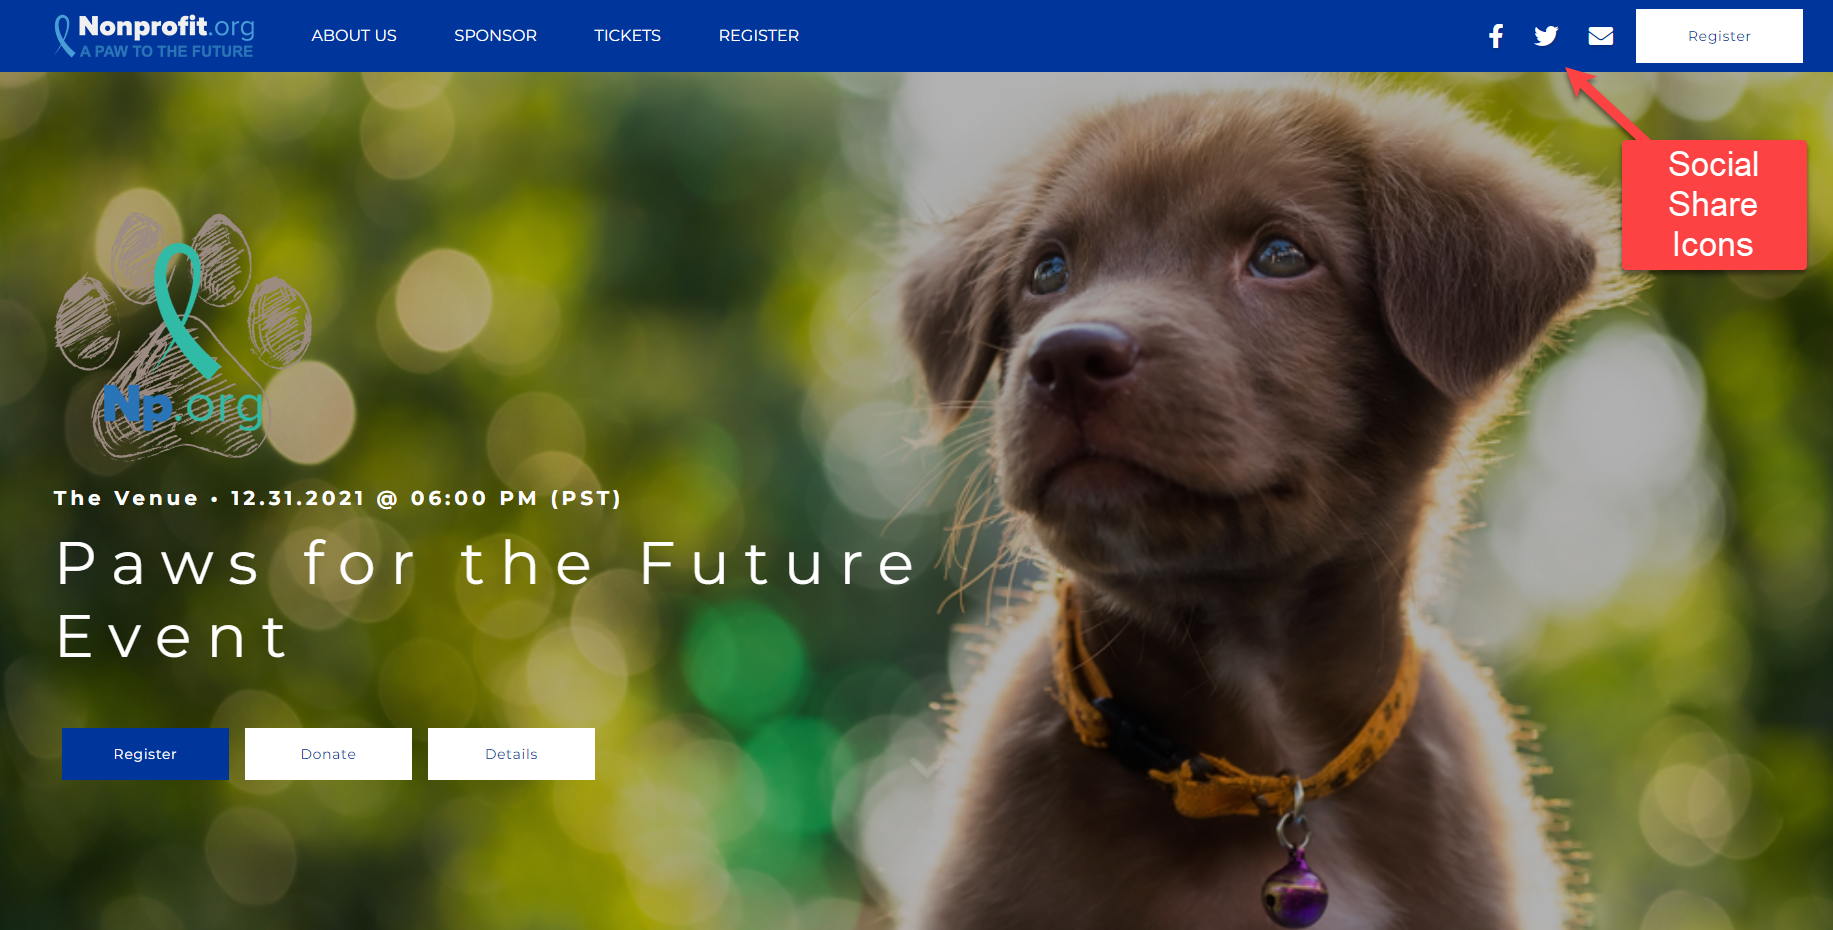Click the Social Share Icons red callout
Viewport: 1833px width, 930px height.
pos(1713,205)
